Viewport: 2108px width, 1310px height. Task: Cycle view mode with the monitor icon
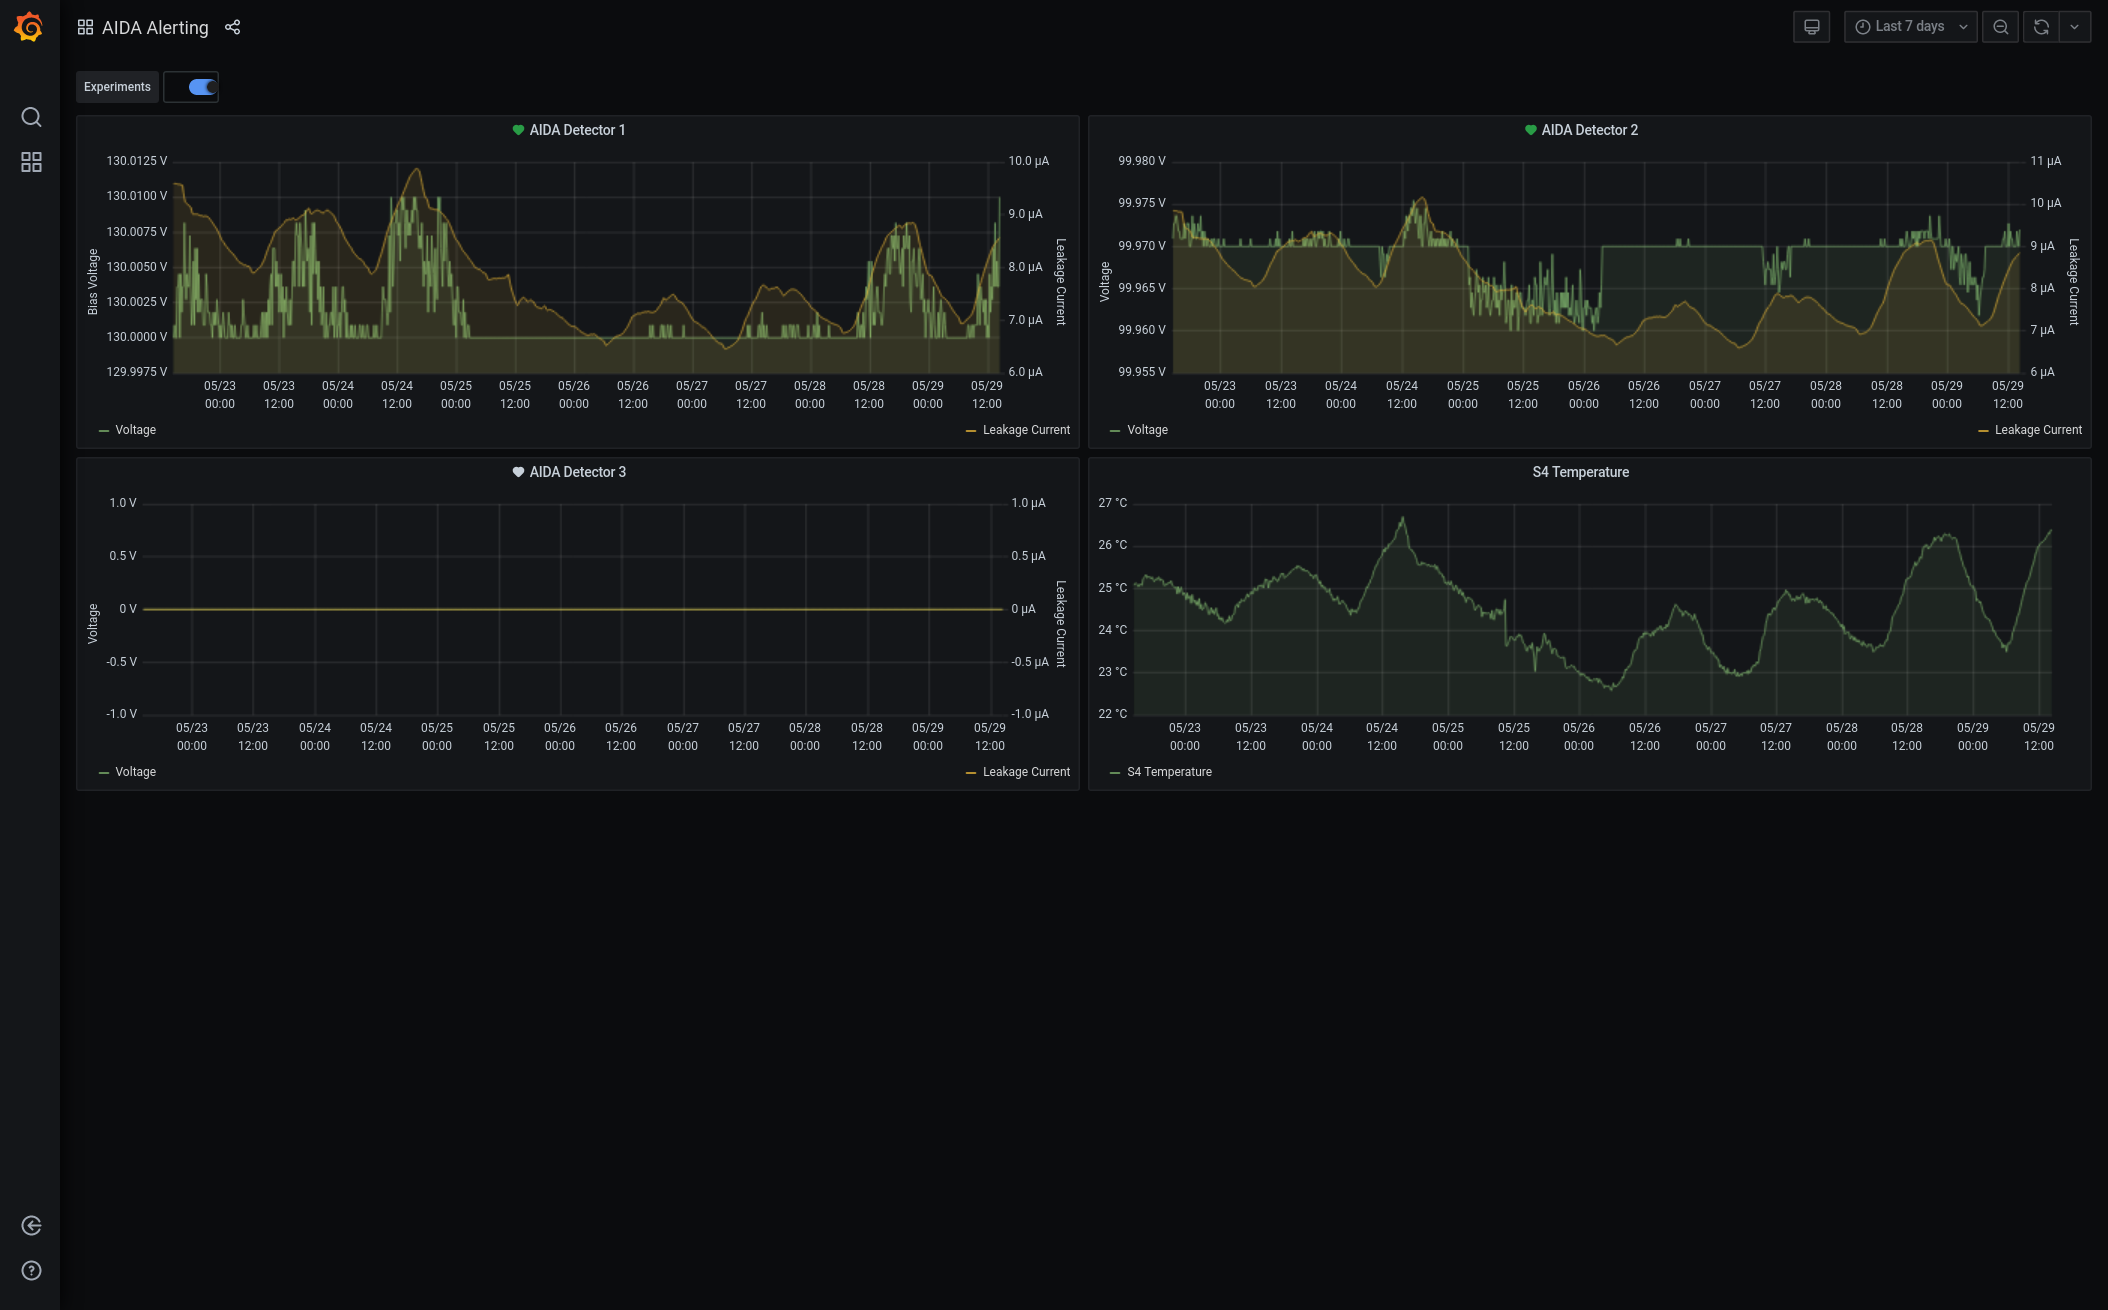[x=1811, y=27]
